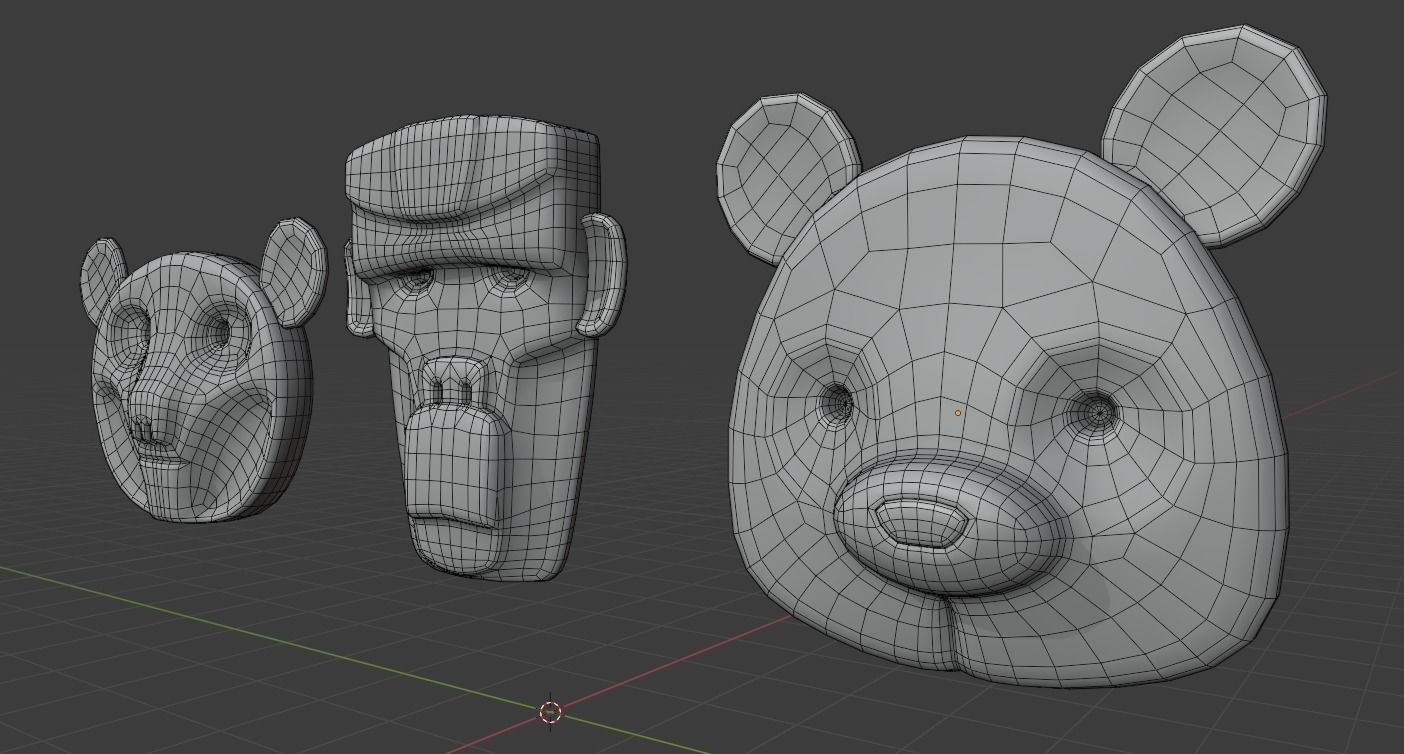
Task: Click the 3D cursor on the grid floor
Action: [x=550, y=712]
